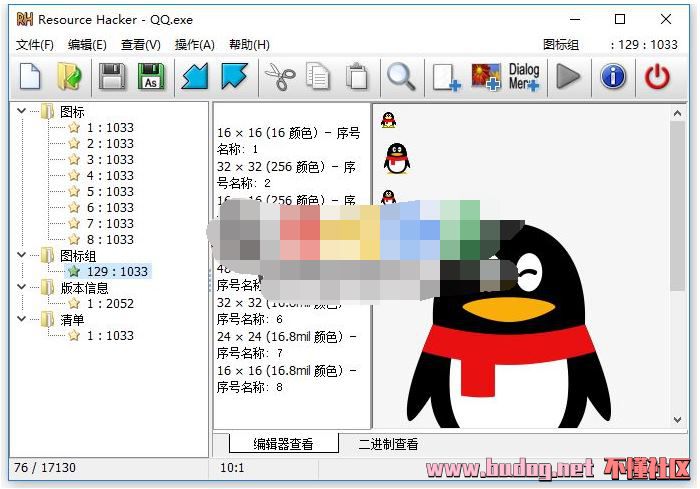Image resolution: width=700 pixels, height=489 pixels.
Task: Click the 16 x 16 (16 颜色) entry text
Action: 288,141
